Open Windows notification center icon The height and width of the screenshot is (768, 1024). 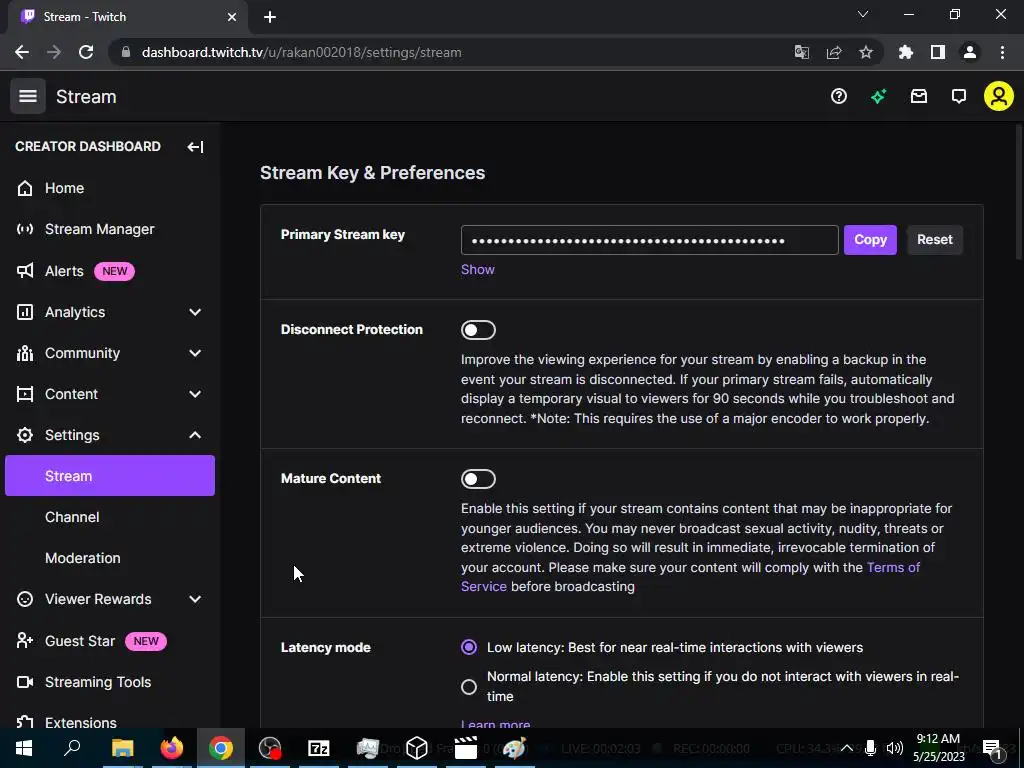coord(992,748)
